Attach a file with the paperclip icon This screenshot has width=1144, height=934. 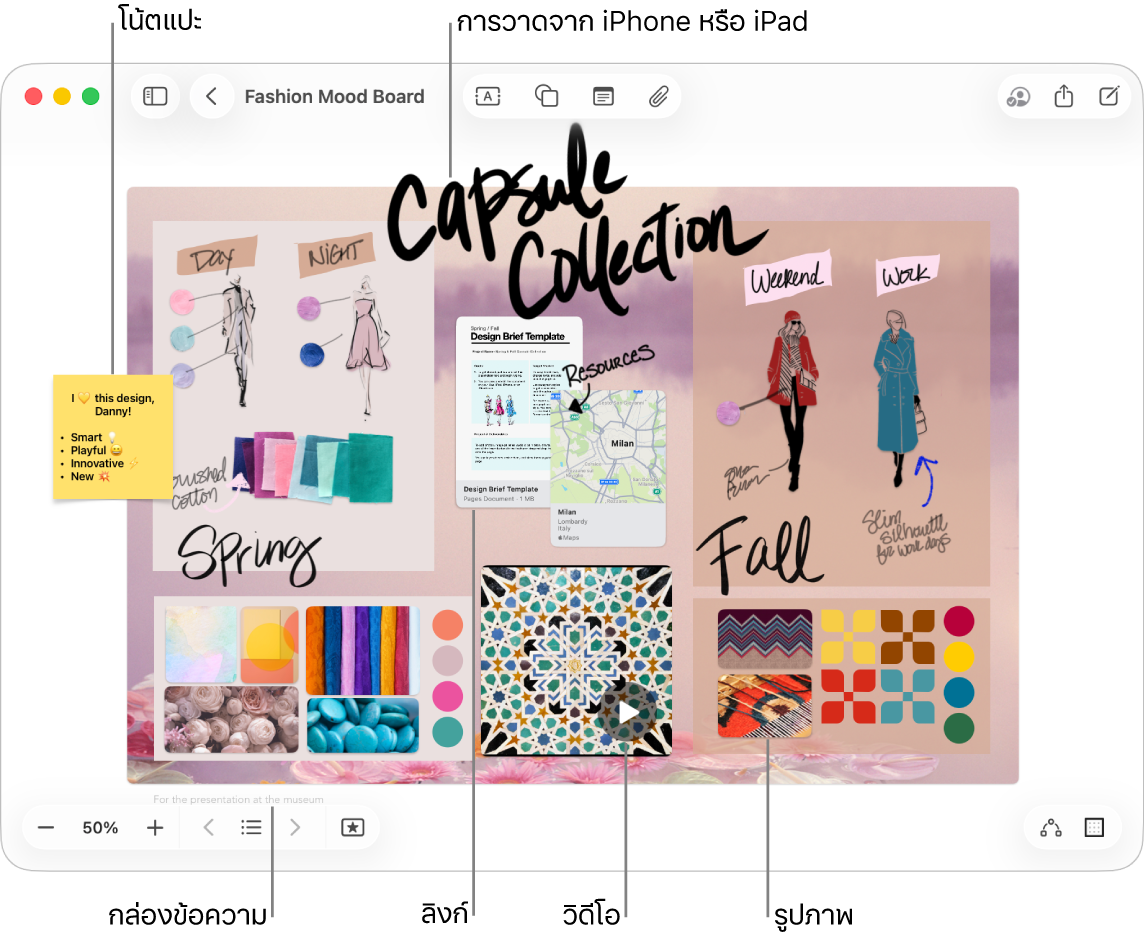pyautogui.click(x=657, y=96)
